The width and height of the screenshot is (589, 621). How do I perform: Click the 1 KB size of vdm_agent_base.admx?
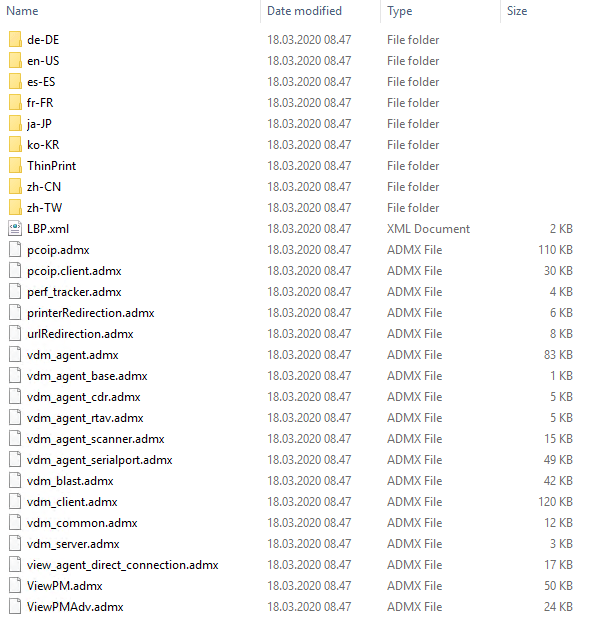tap(561, 375)
